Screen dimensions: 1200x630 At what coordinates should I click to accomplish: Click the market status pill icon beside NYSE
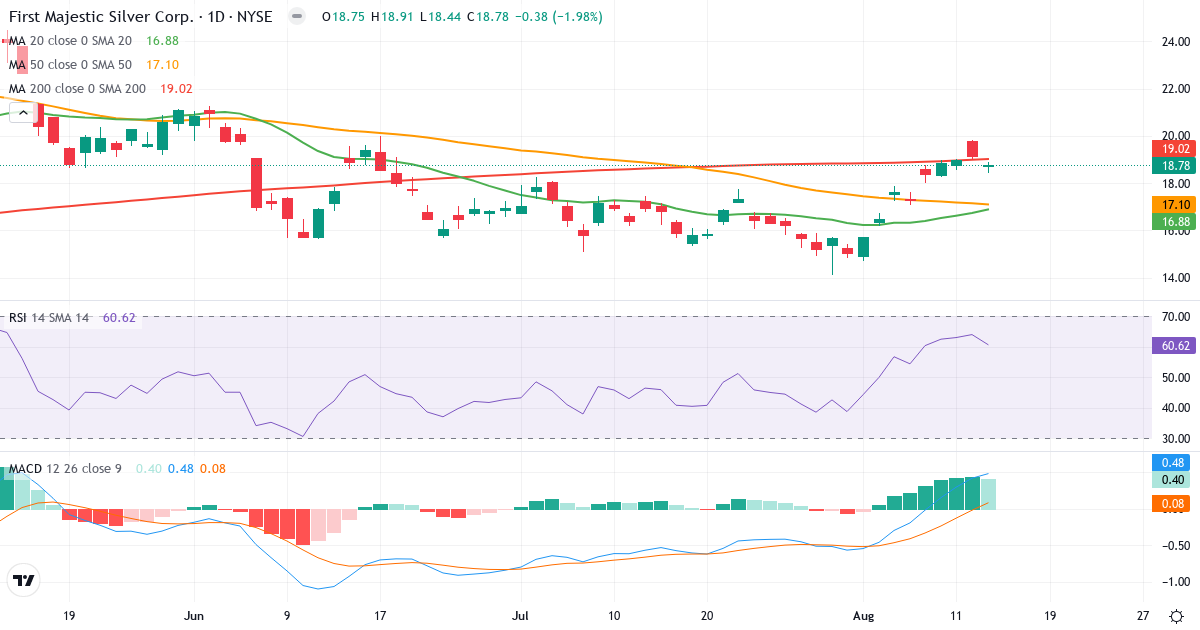pos(296,17)
